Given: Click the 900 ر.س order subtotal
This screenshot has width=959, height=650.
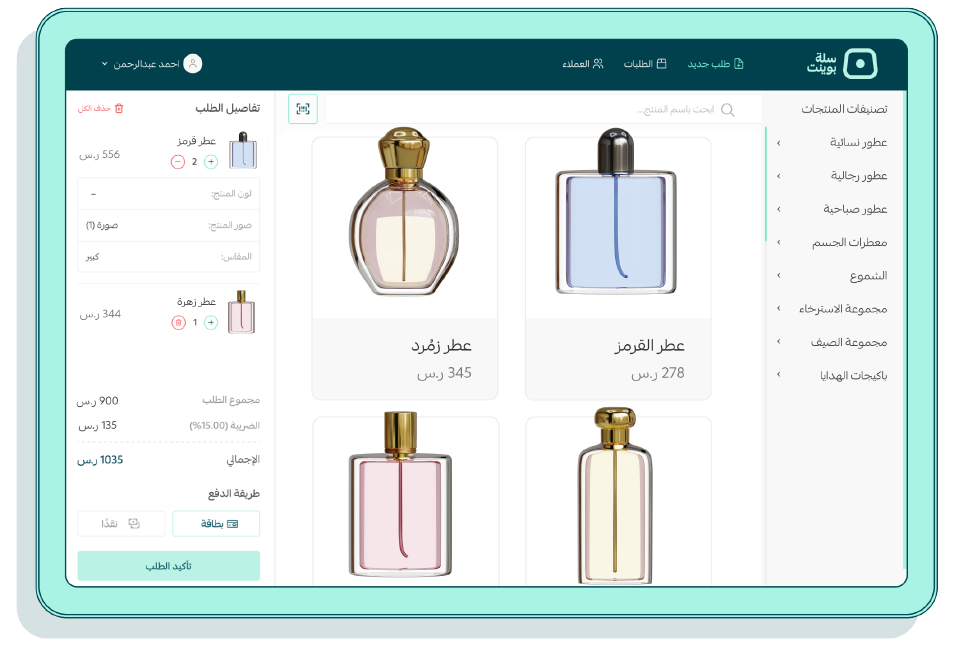Looking at the screenshot, I should click(98, 401).
